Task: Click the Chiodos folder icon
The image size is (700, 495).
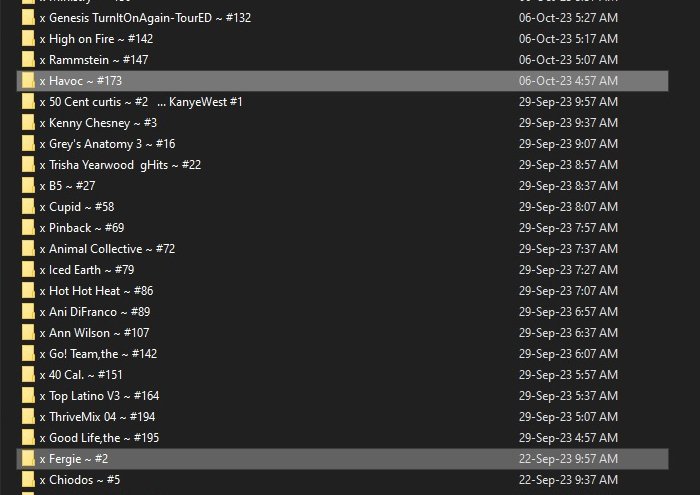Action: 28,480
